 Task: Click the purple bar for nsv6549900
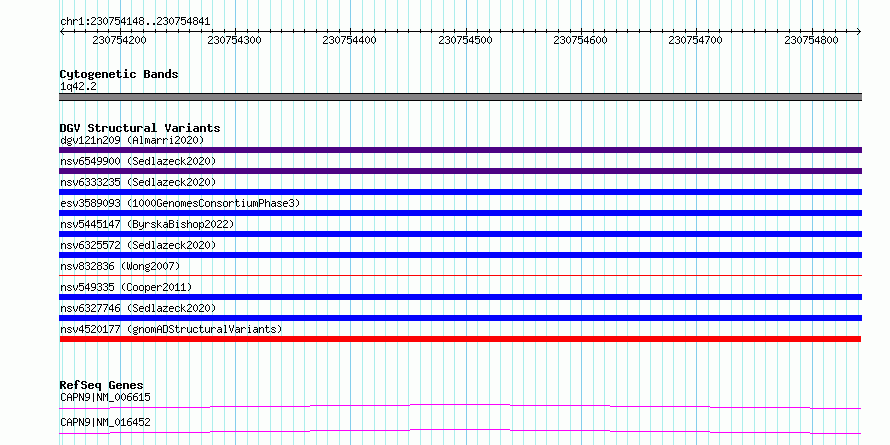pyautogui.click(x=460, y=171)
